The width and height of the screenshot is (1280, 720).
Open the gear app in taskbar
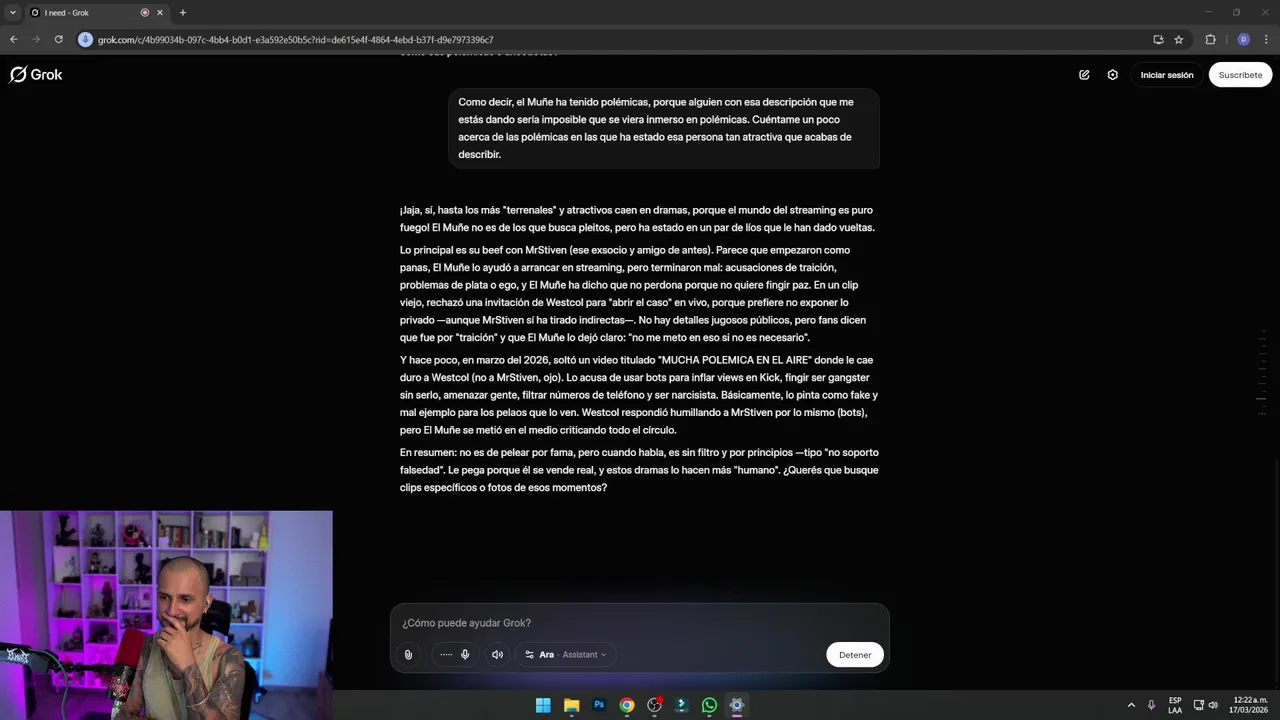(x=737, y=705)
